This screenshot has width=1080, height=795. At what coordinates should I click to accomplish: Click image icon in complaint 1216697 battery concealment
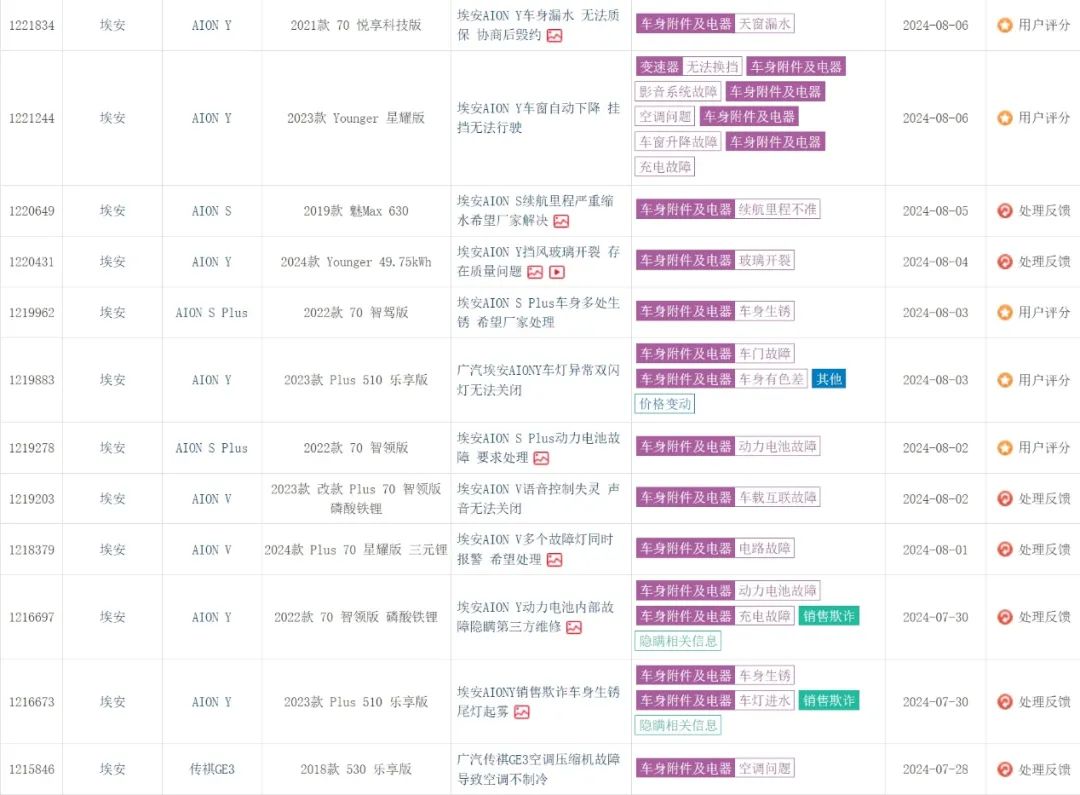point(574,628)
